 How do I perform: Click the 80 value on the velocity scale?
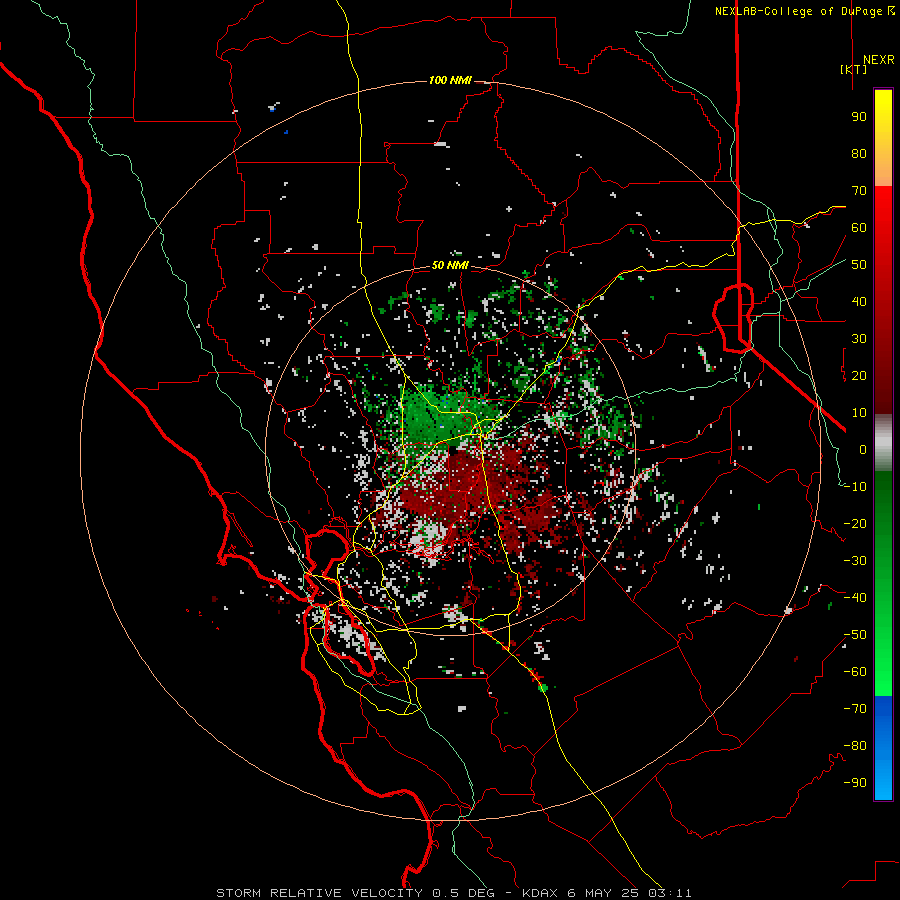click(859, 153)
